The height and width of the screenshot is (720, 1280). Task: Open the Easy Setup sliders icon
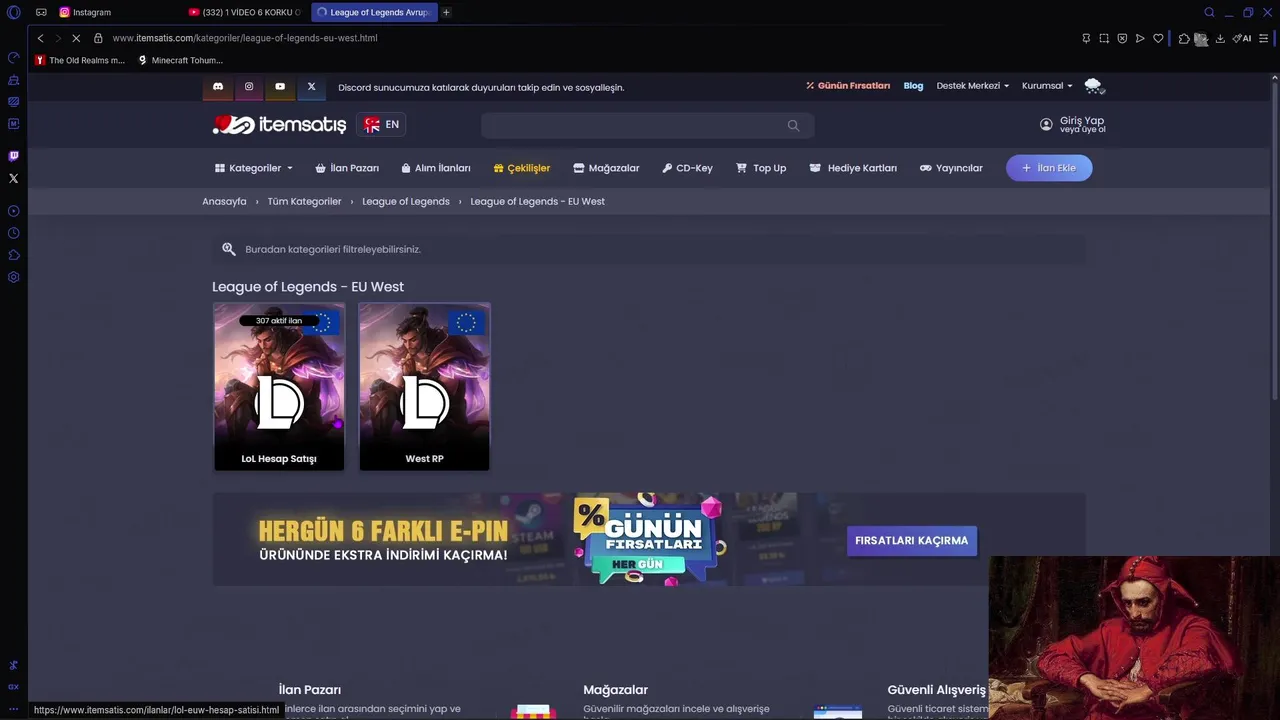[1264, 38]
